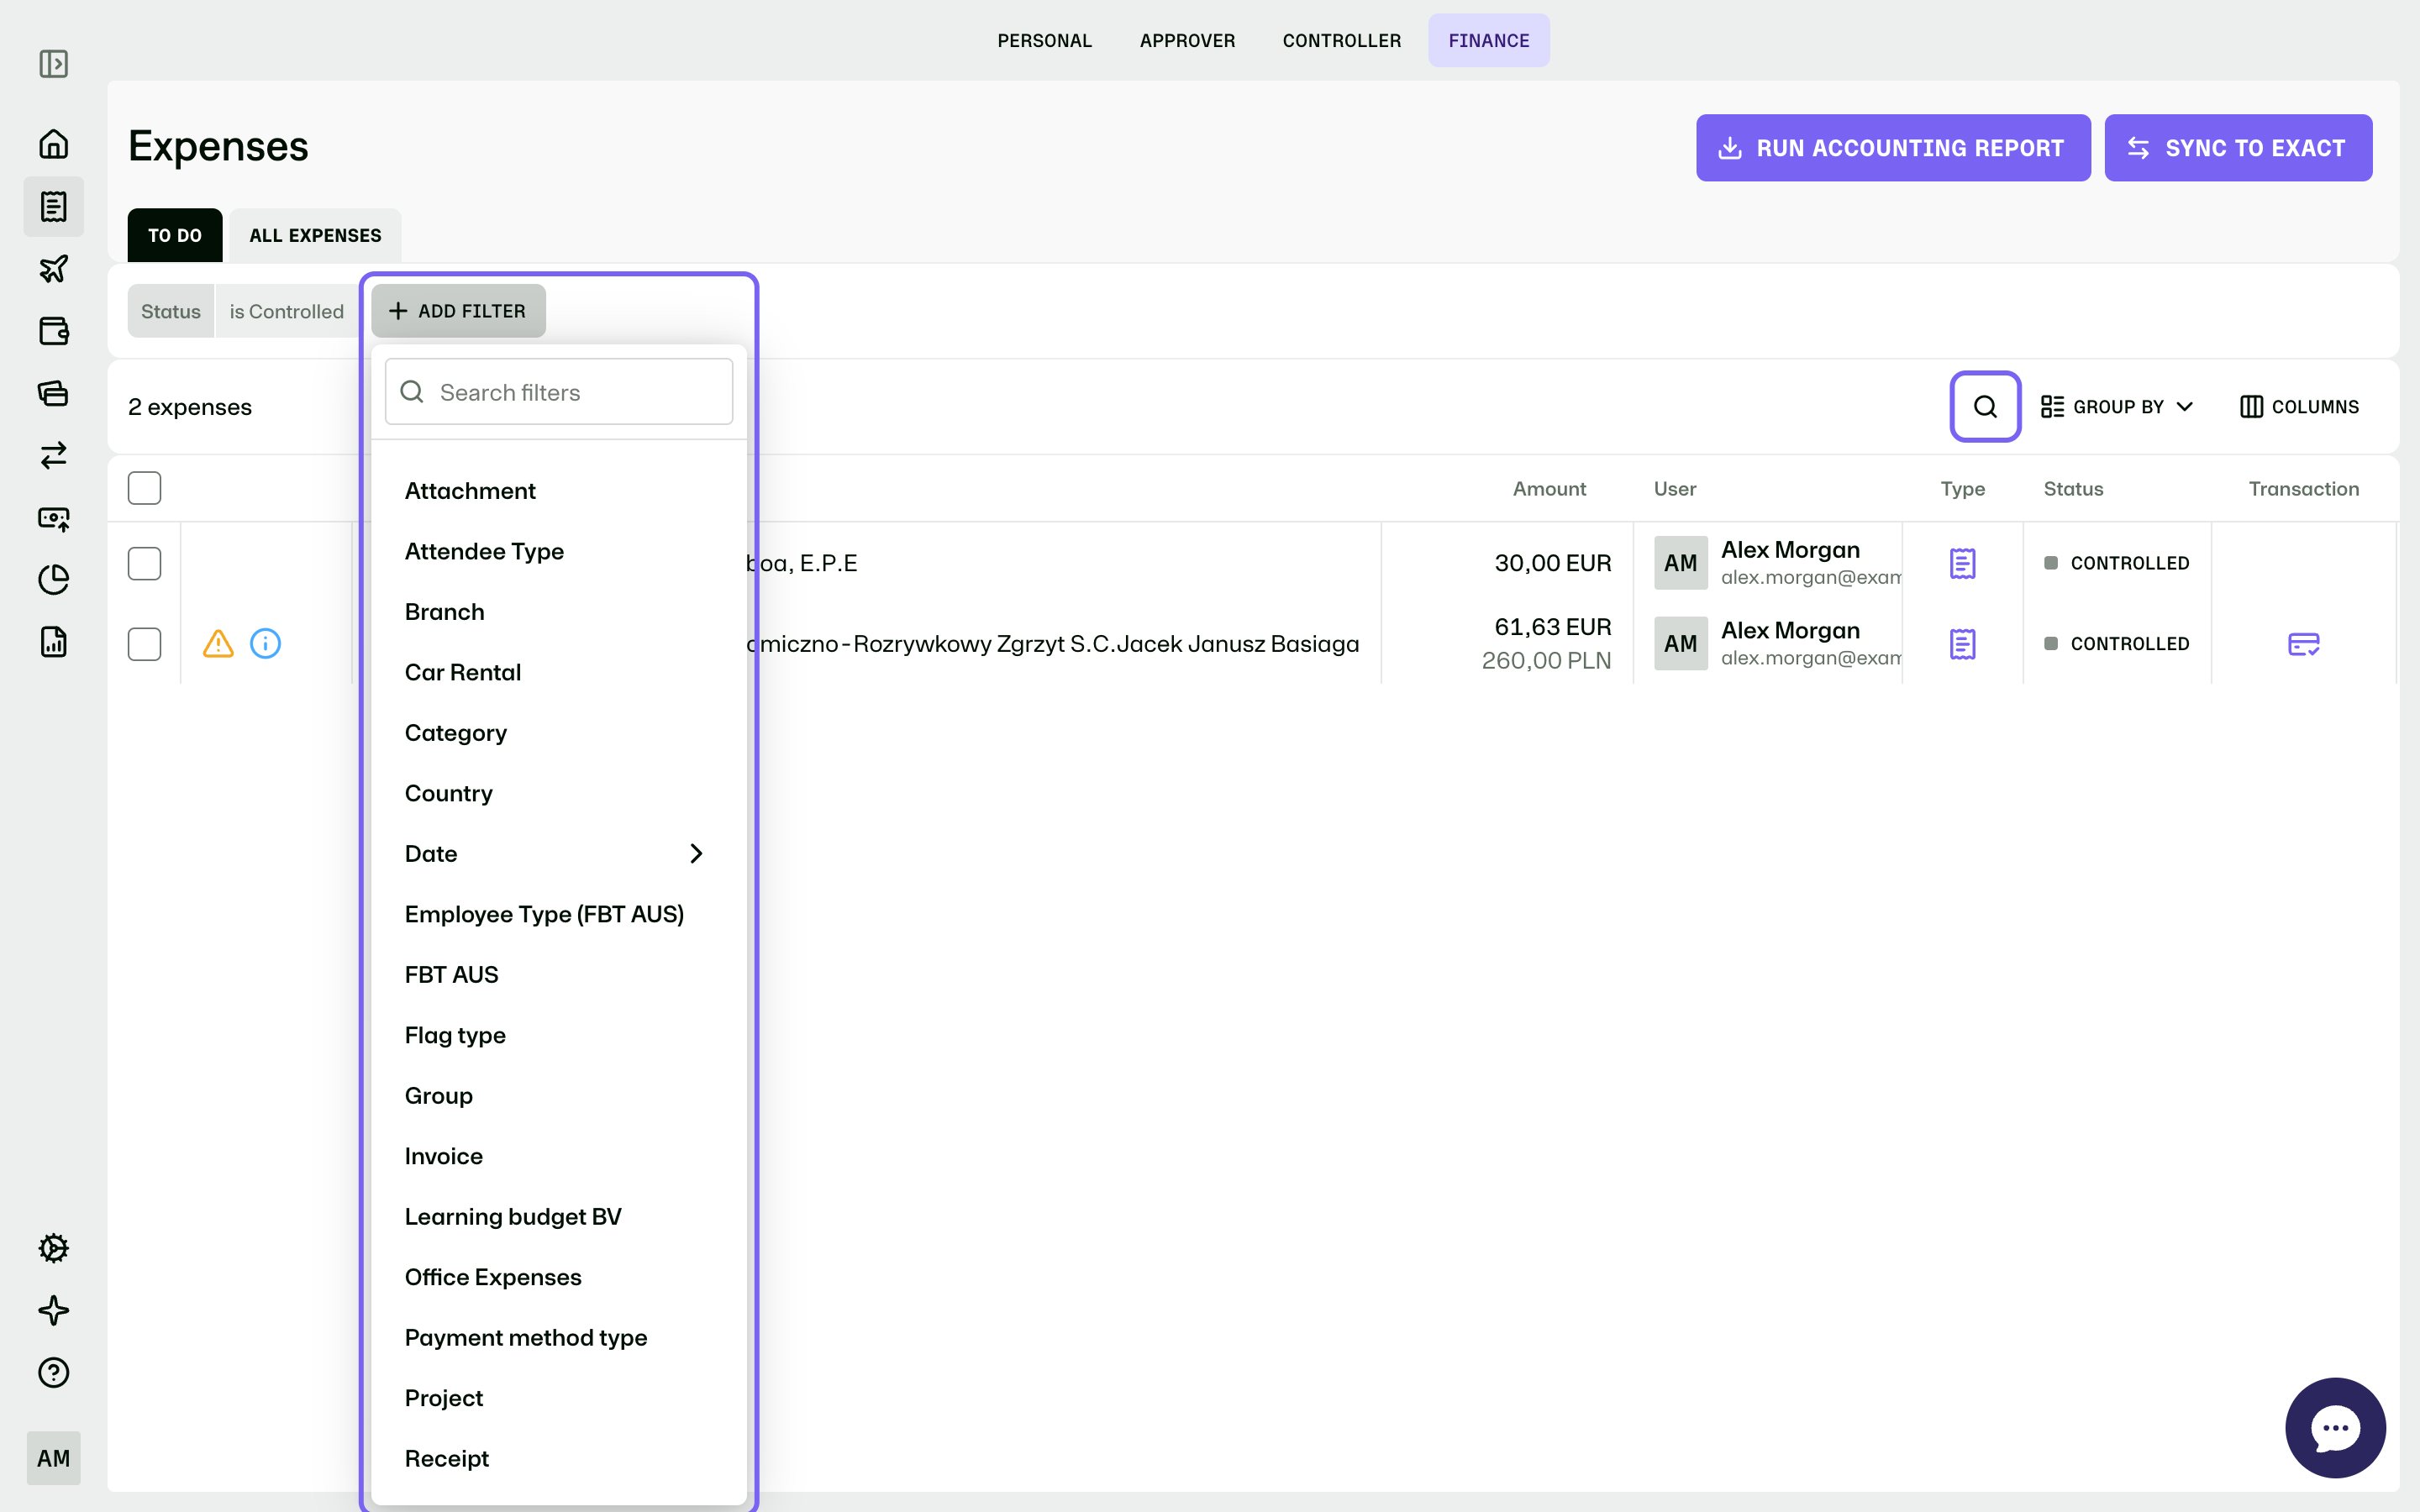Click the blue info icon on second expense
Screen dimensions: 2420x1512
265,643
